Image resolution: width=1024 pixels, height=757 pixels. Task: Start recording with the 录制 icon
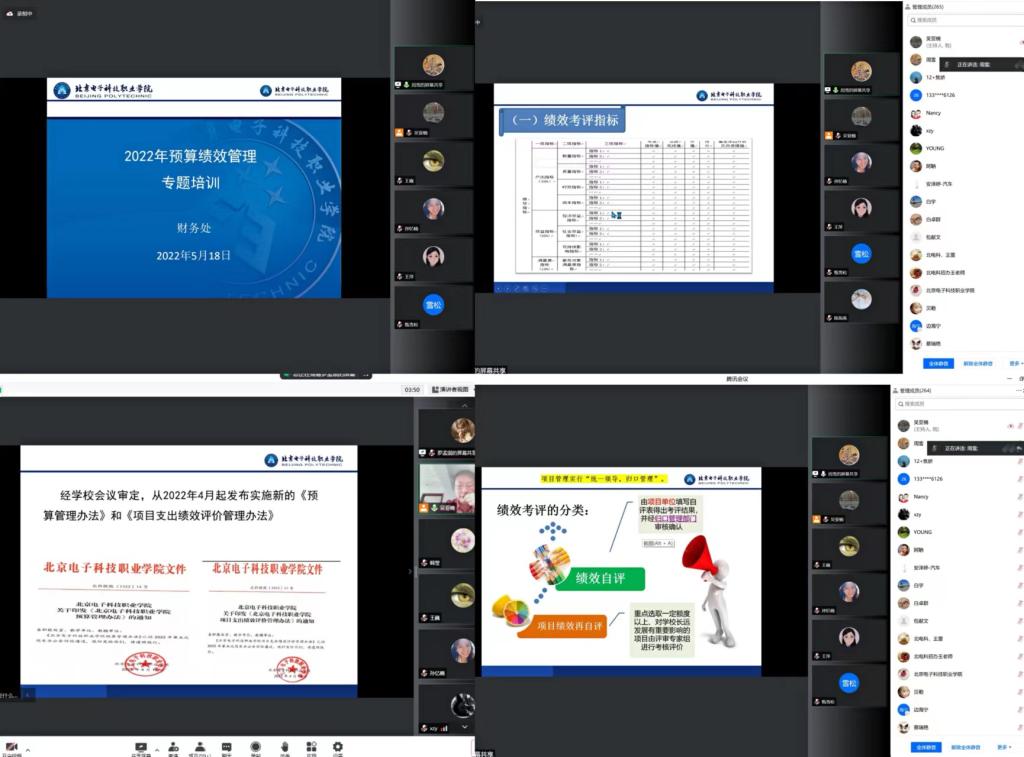point(254,746)
